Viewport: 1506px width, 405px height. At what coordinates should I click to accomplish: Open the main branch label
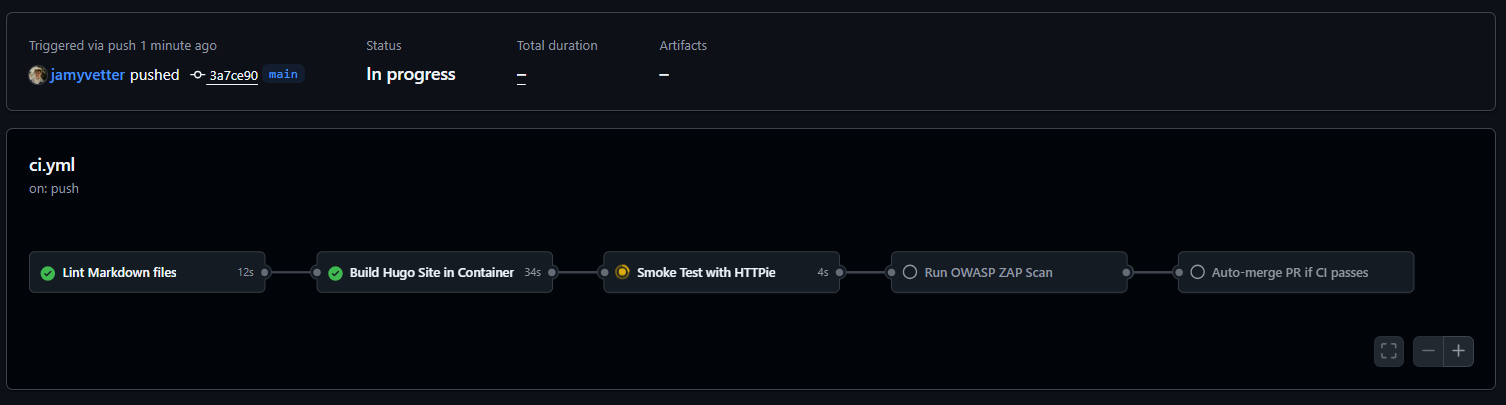pos(283,74)
